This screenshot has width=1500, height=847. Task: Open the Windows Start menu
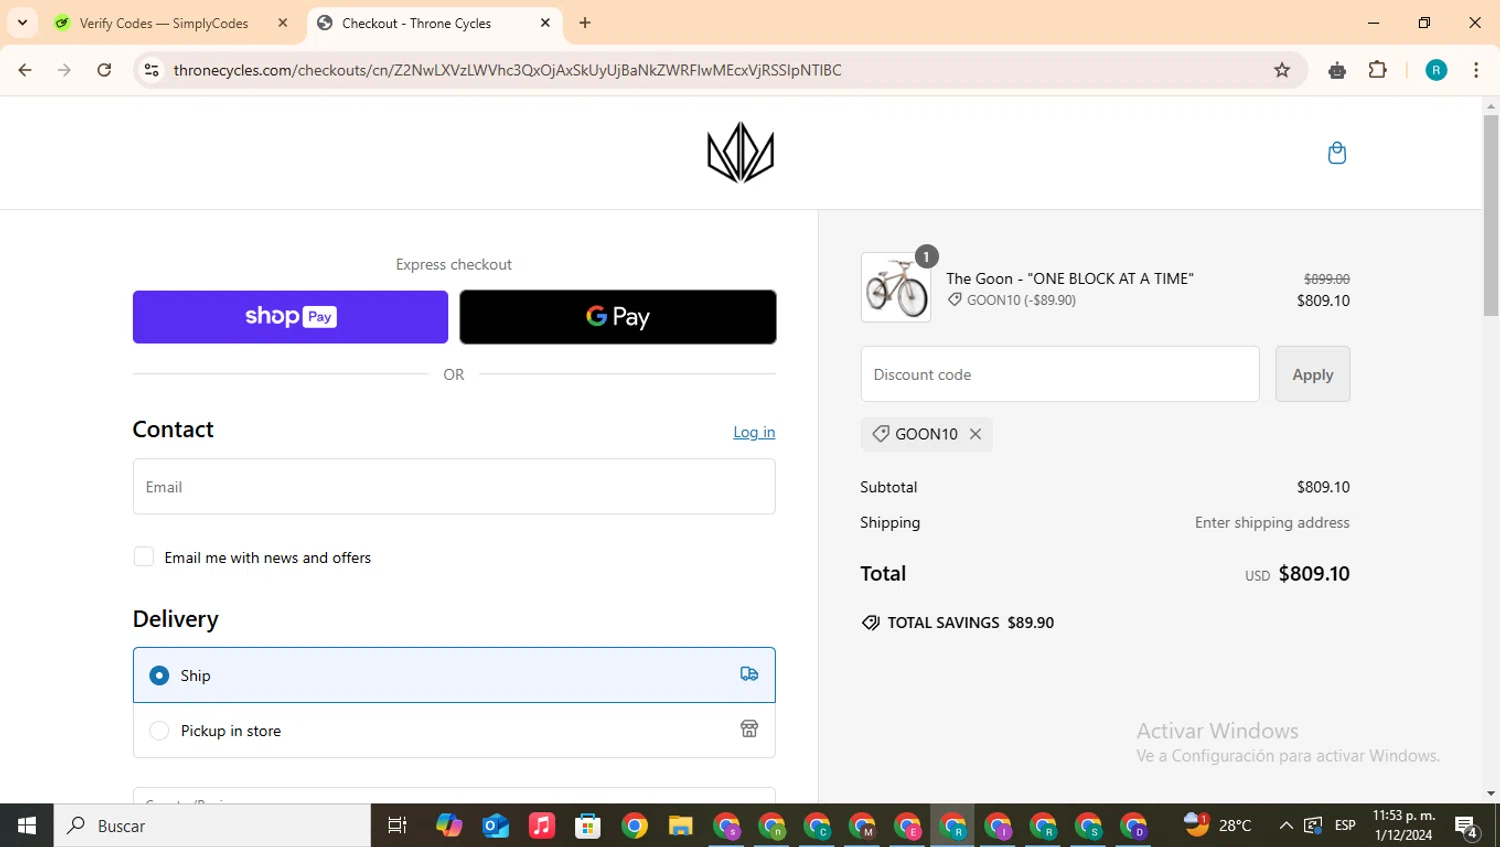pyautogui.click(x=27, y=825)
